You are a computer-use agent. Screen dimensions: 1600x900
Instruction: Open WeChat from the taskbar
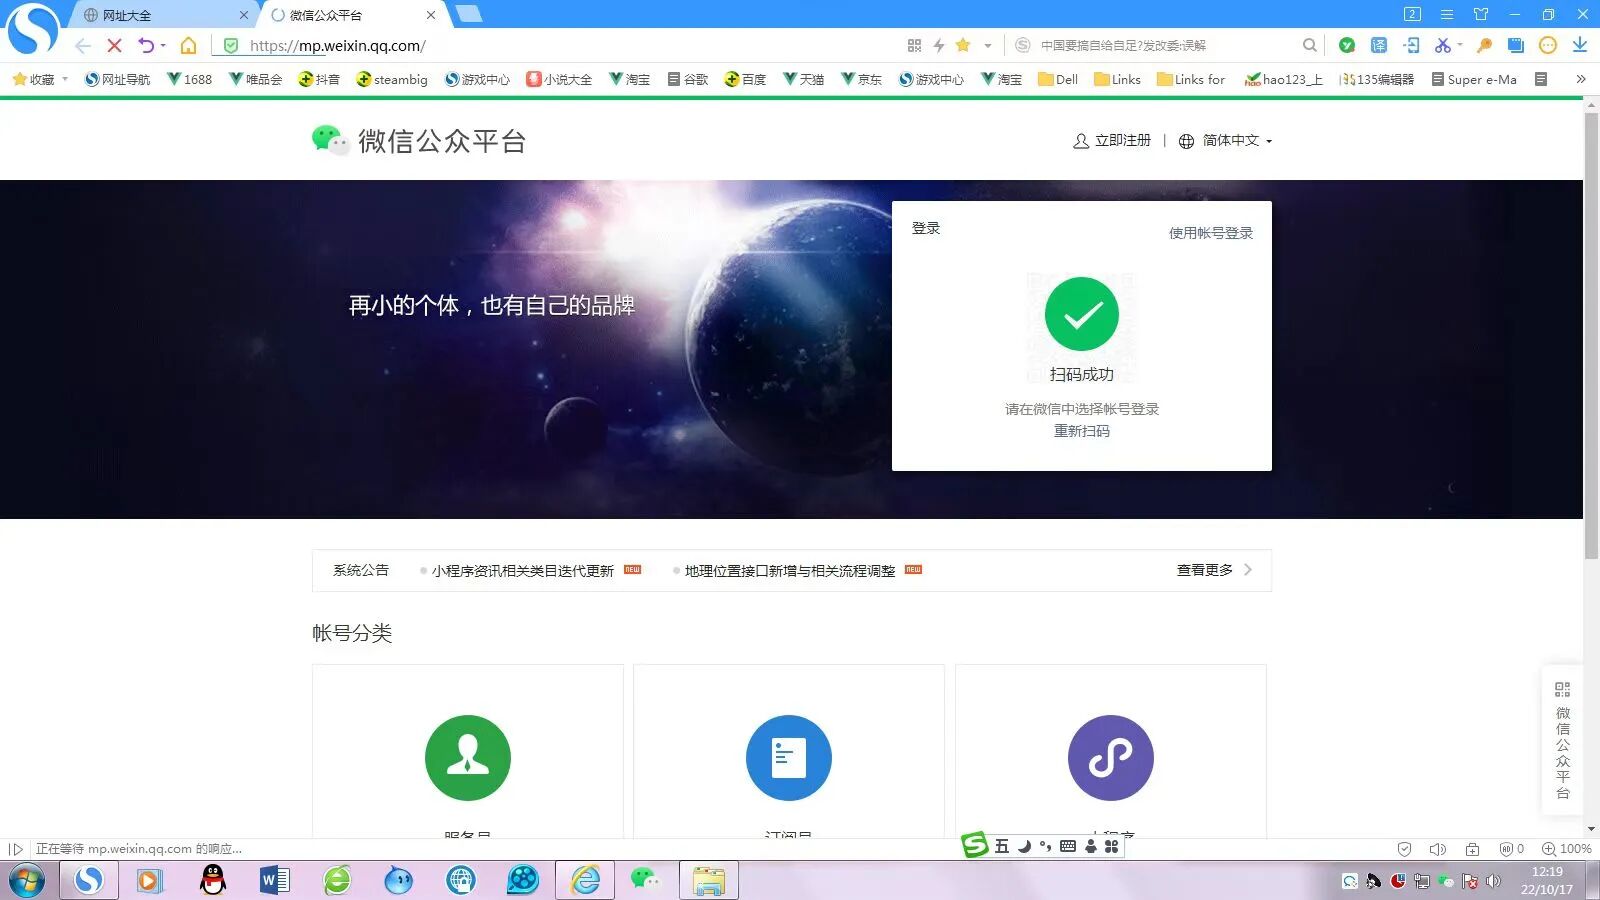pos(646,880)
